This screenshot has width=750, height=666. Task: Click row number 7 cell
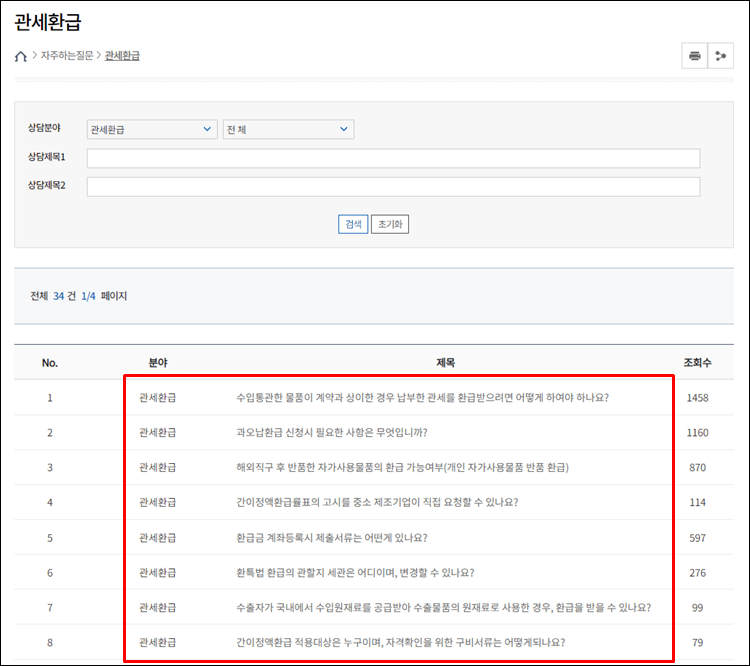(50, 608)
